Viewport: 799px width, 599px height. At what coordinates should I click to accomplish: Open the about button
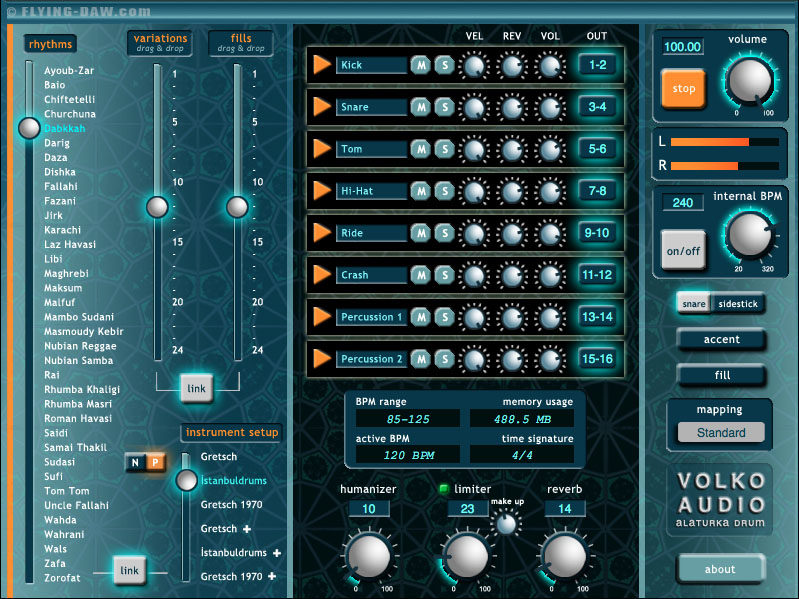click(x=720, y=569)
